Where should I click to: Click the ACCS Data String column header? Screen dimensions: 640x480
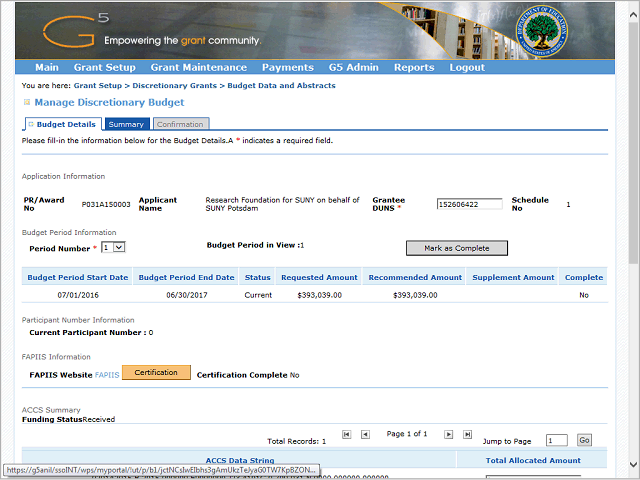240,460
